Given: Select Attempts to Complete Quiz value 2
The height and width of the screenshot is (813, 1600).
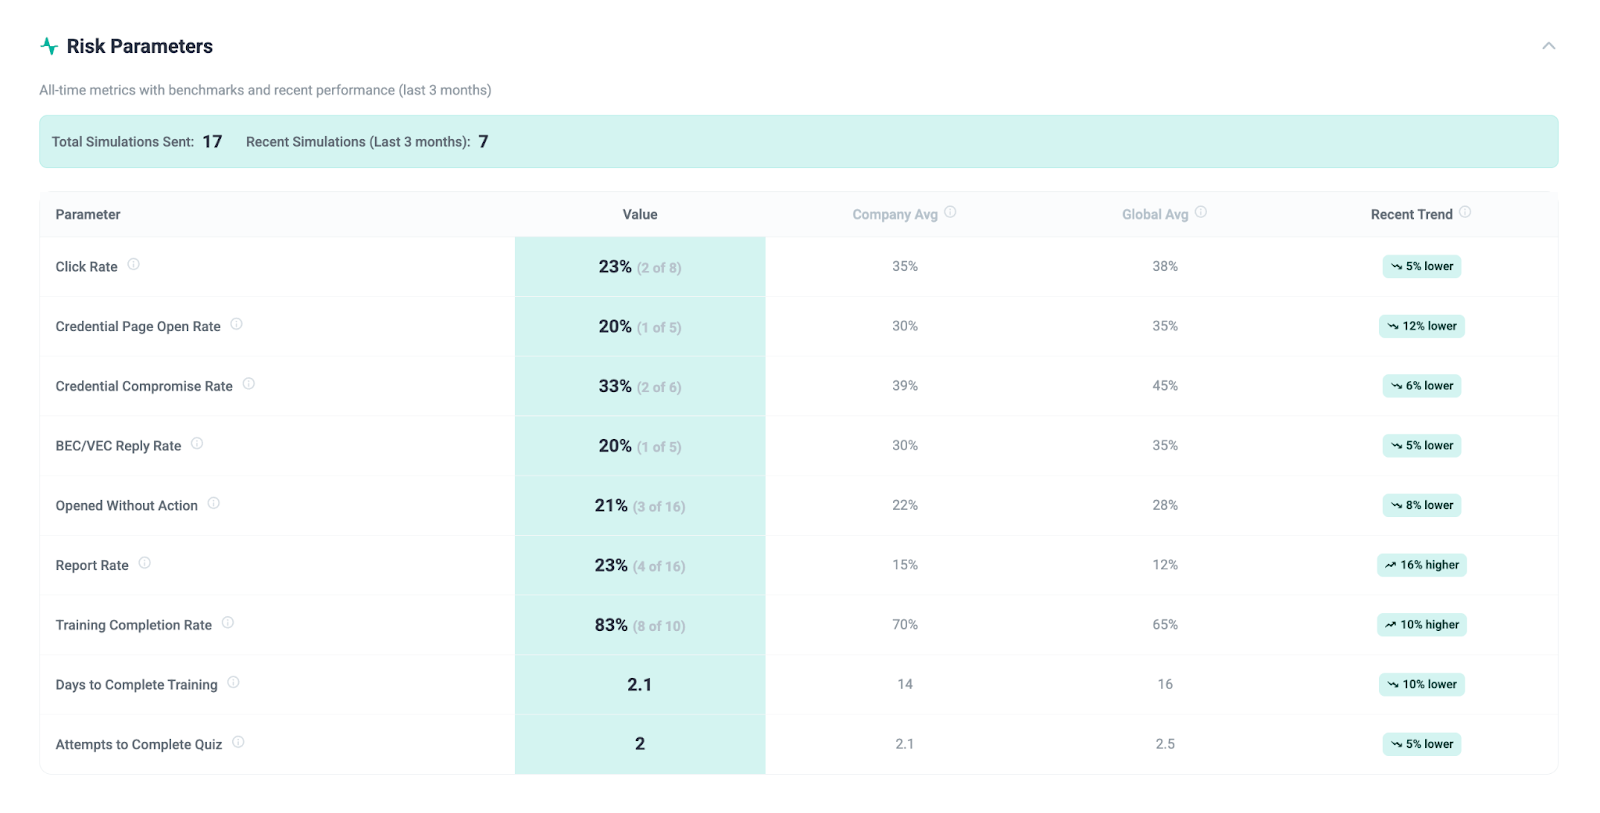Looking at the screenshot, I should coord(640,744).
